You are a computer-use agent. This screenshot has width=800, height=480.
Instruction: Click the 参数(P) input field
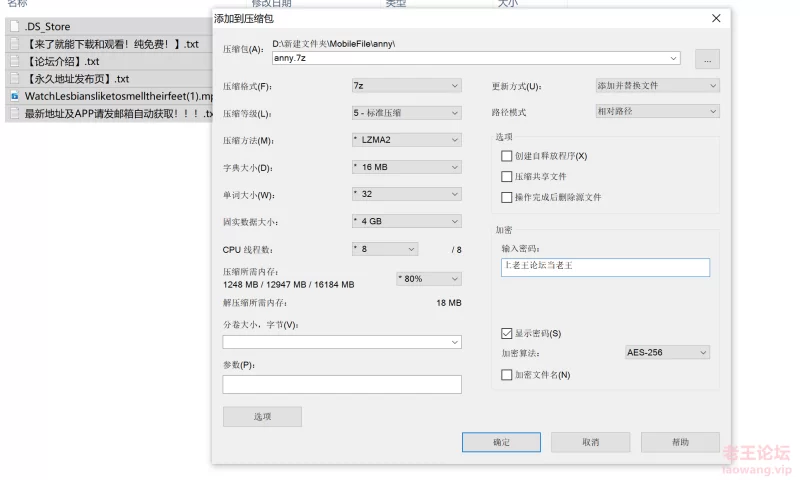click(x=342, y=385)
